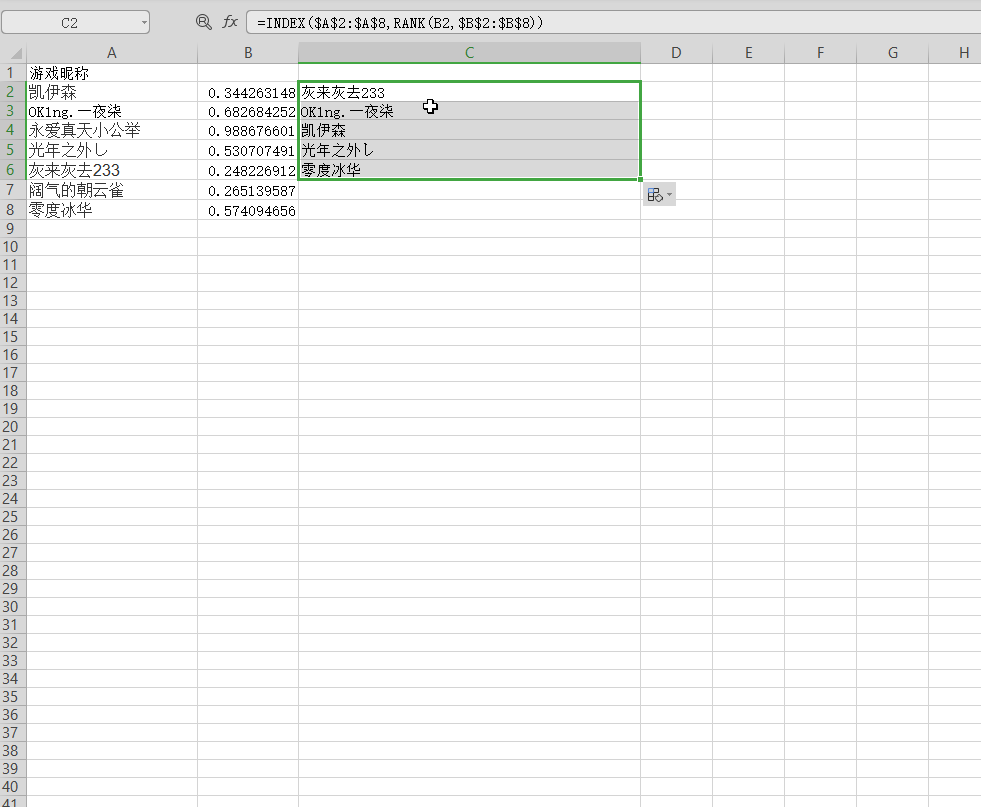Screen dimensions: 981x807
Task: Select column G header
Action: click(892, 53)
